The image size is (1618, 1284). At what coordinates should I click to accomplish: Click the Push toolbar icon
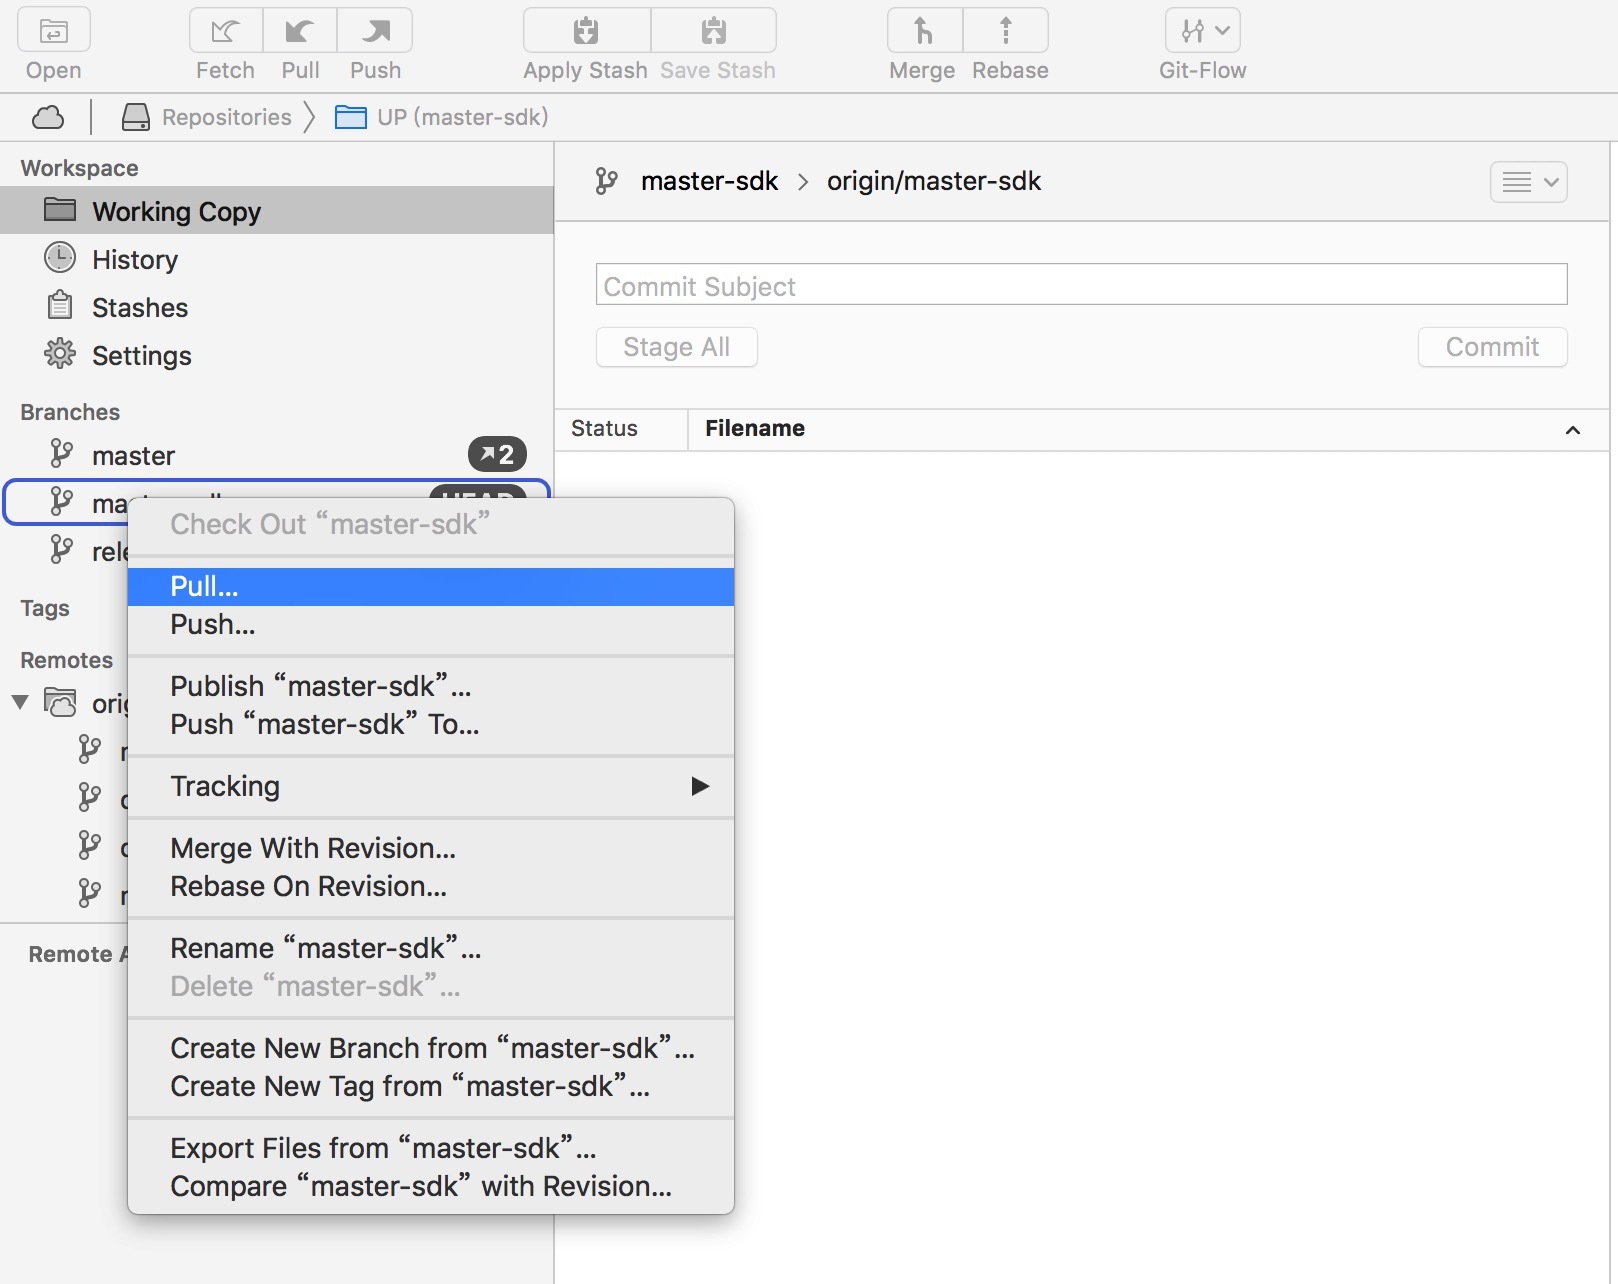[x=375, y=32]
